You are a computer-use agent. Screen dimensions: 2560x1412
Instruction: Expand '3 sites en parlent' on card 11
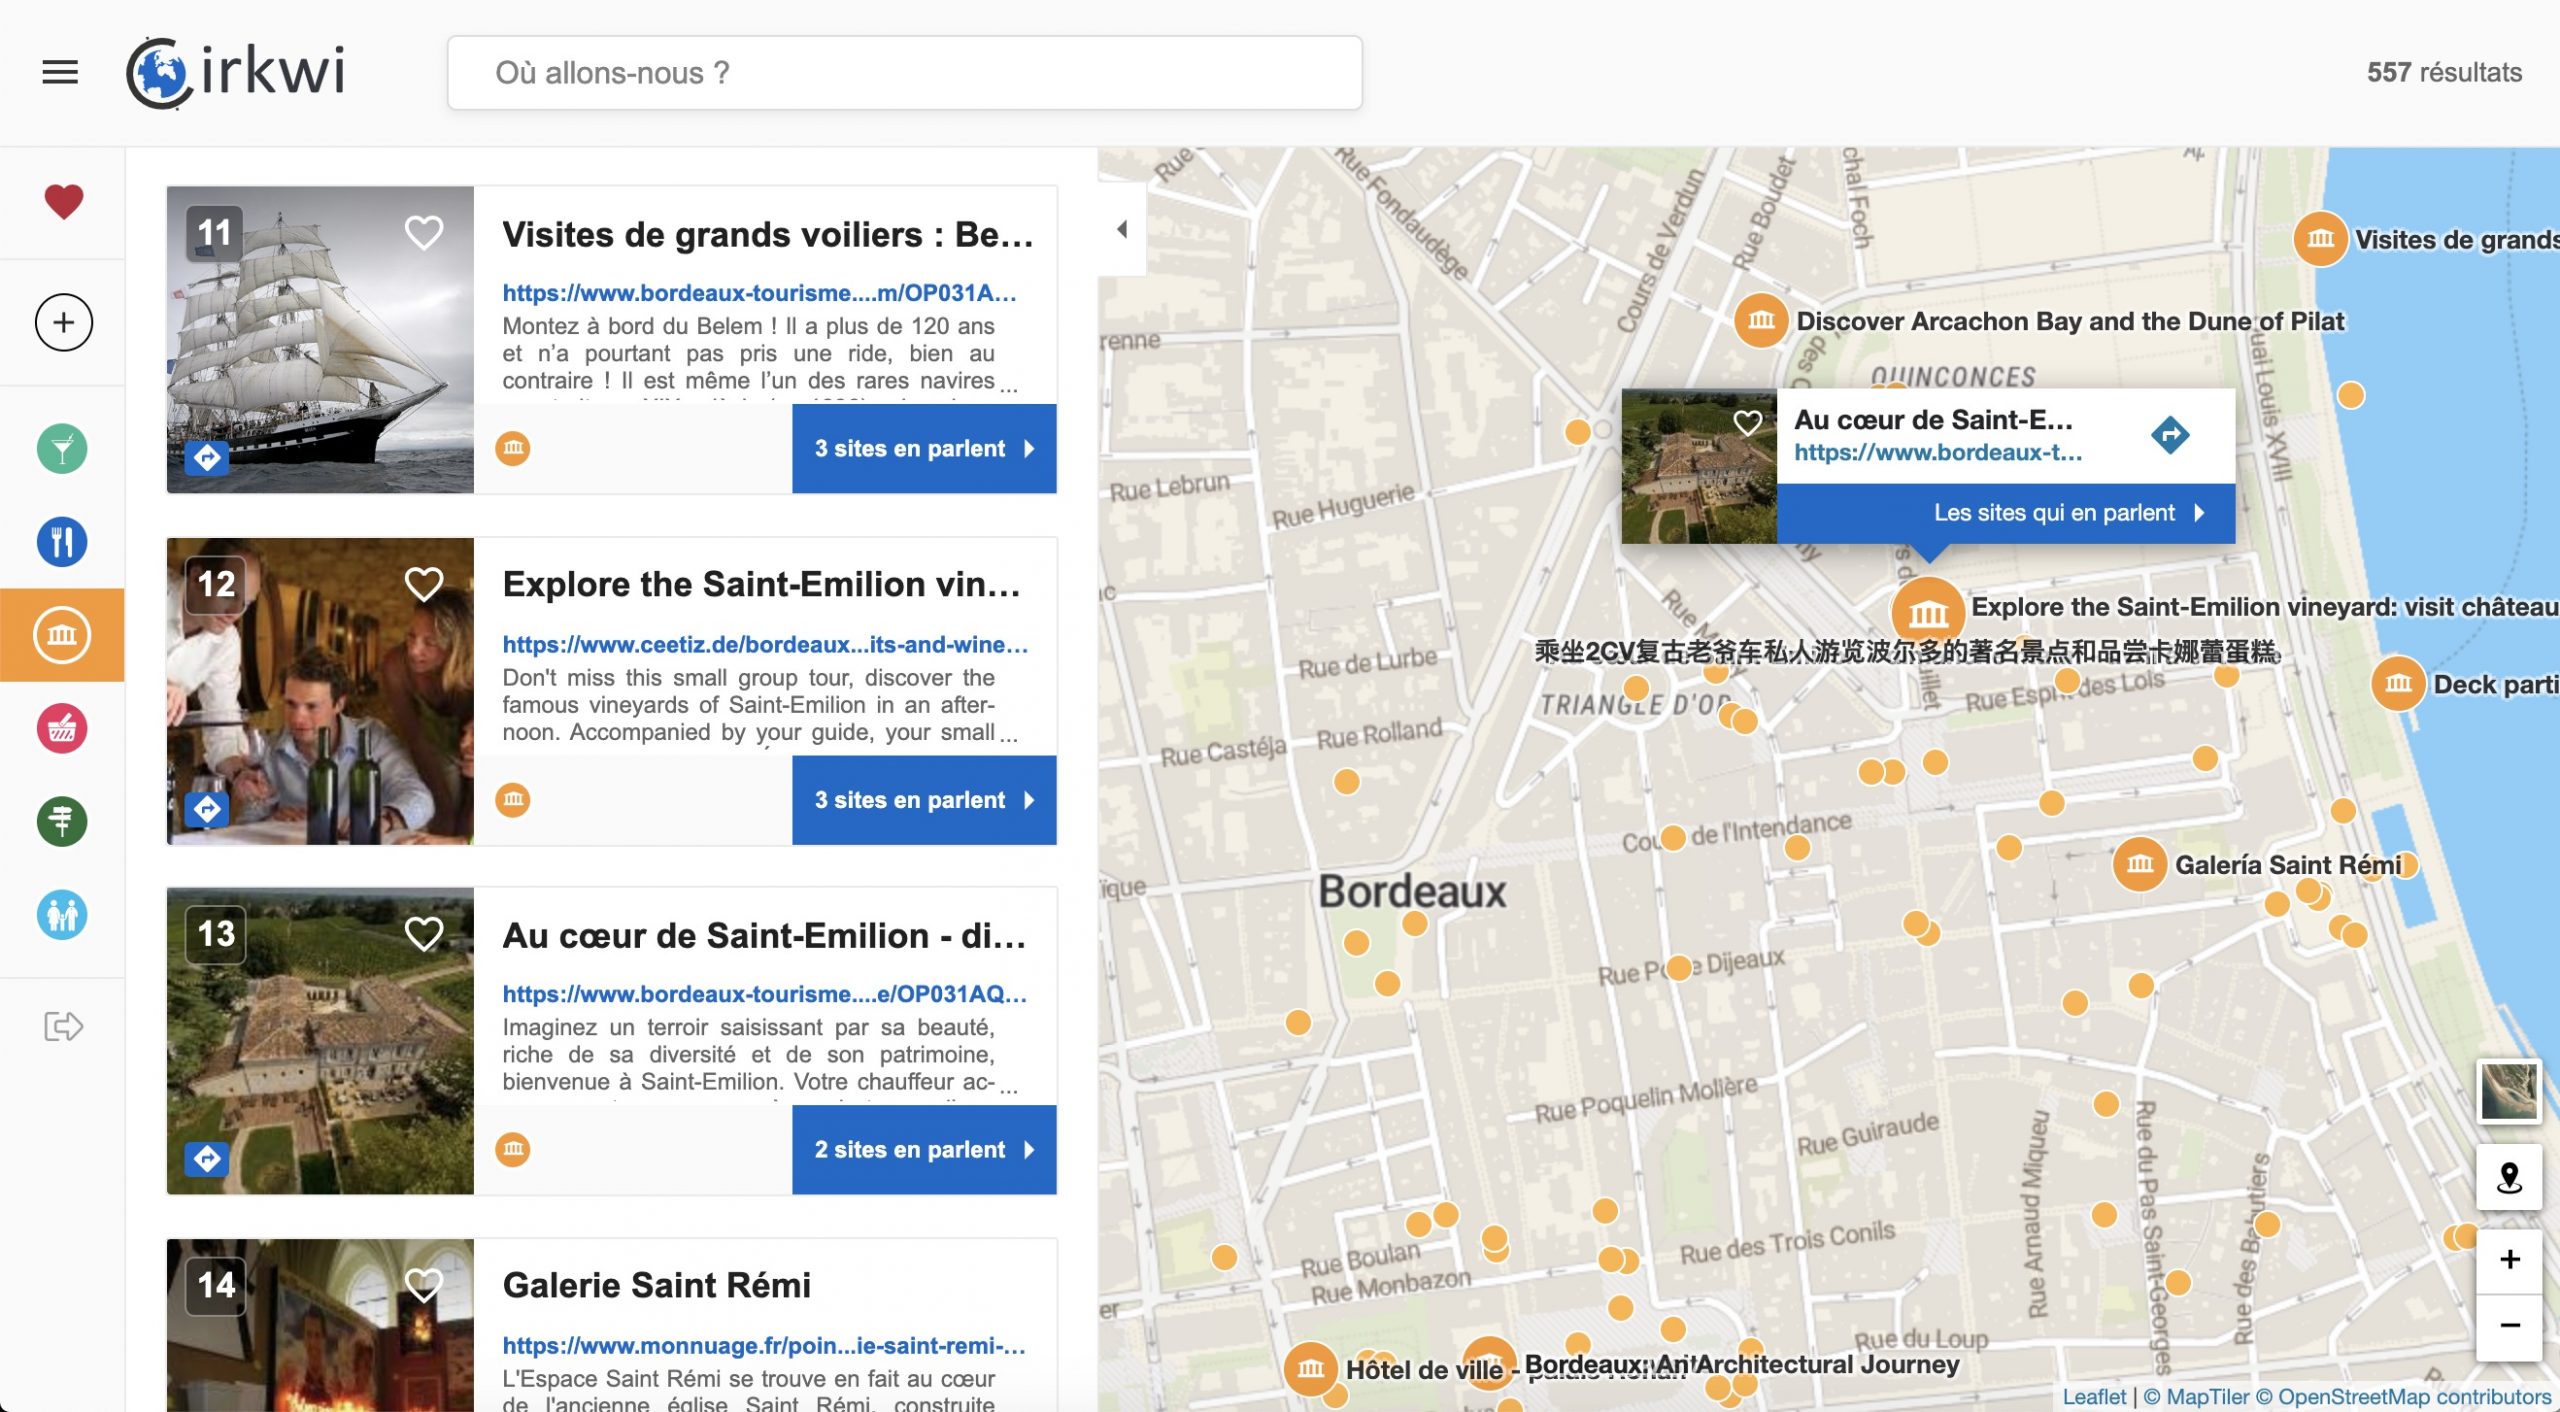924,448
